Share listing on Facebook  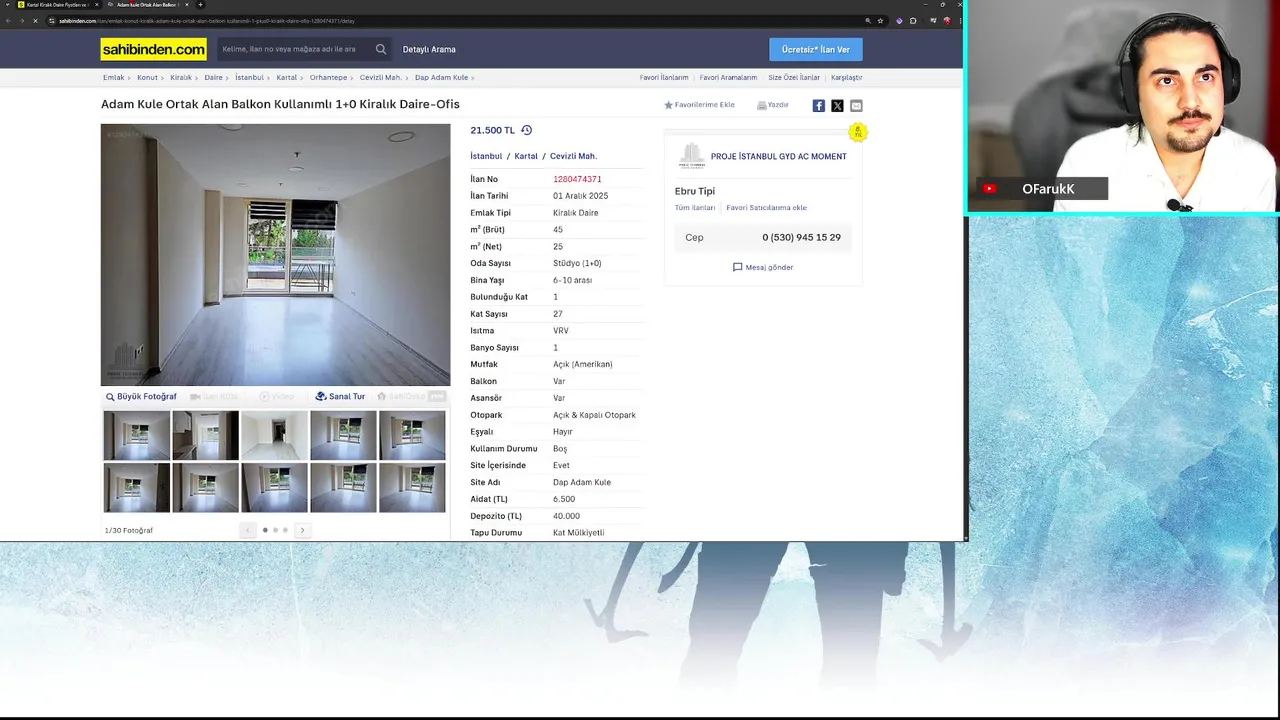point(818,106)
